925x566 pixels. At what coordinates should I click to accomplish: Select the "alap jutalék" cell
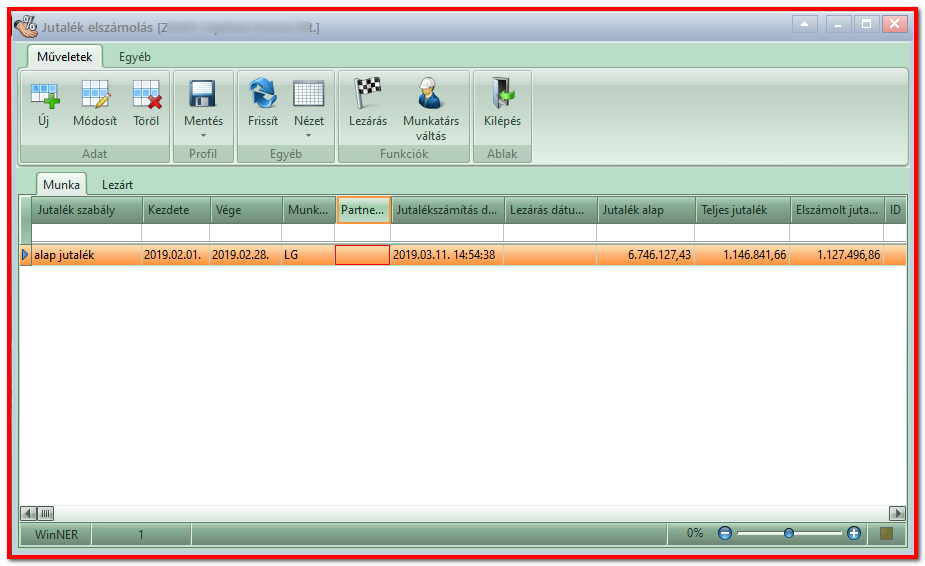[x=86, y=255]
